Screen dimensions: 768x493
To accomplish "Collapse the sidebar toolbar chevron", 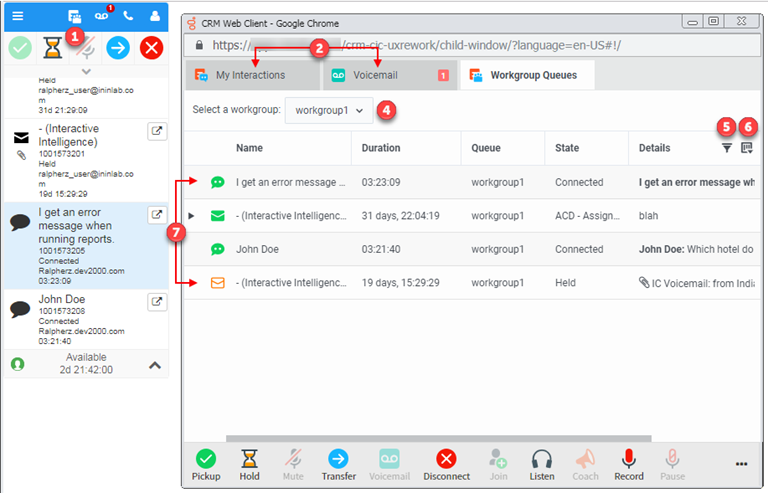I will [85, 71].
